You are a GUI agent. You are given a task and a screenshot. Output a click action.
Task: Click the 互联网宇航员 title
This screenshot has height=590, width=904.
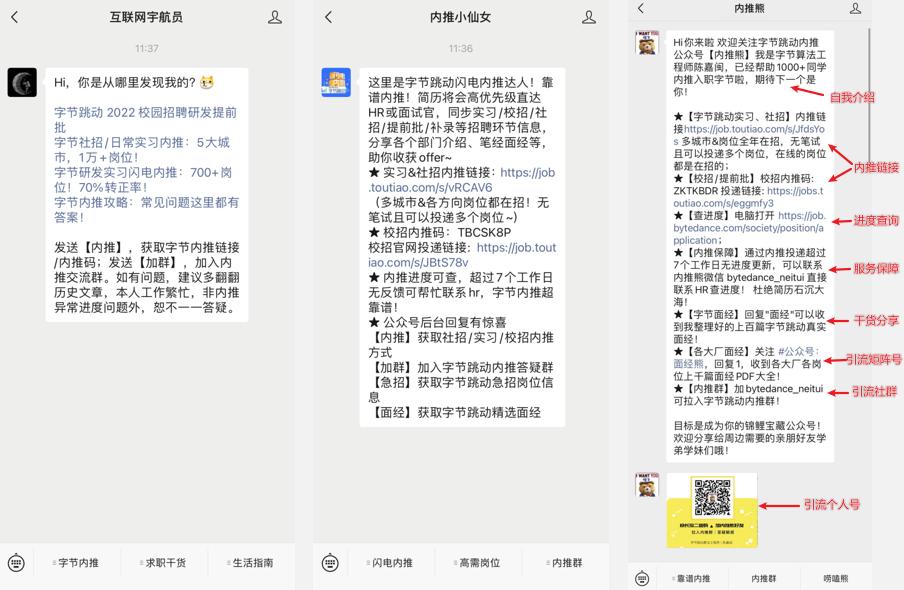(146, 17)
